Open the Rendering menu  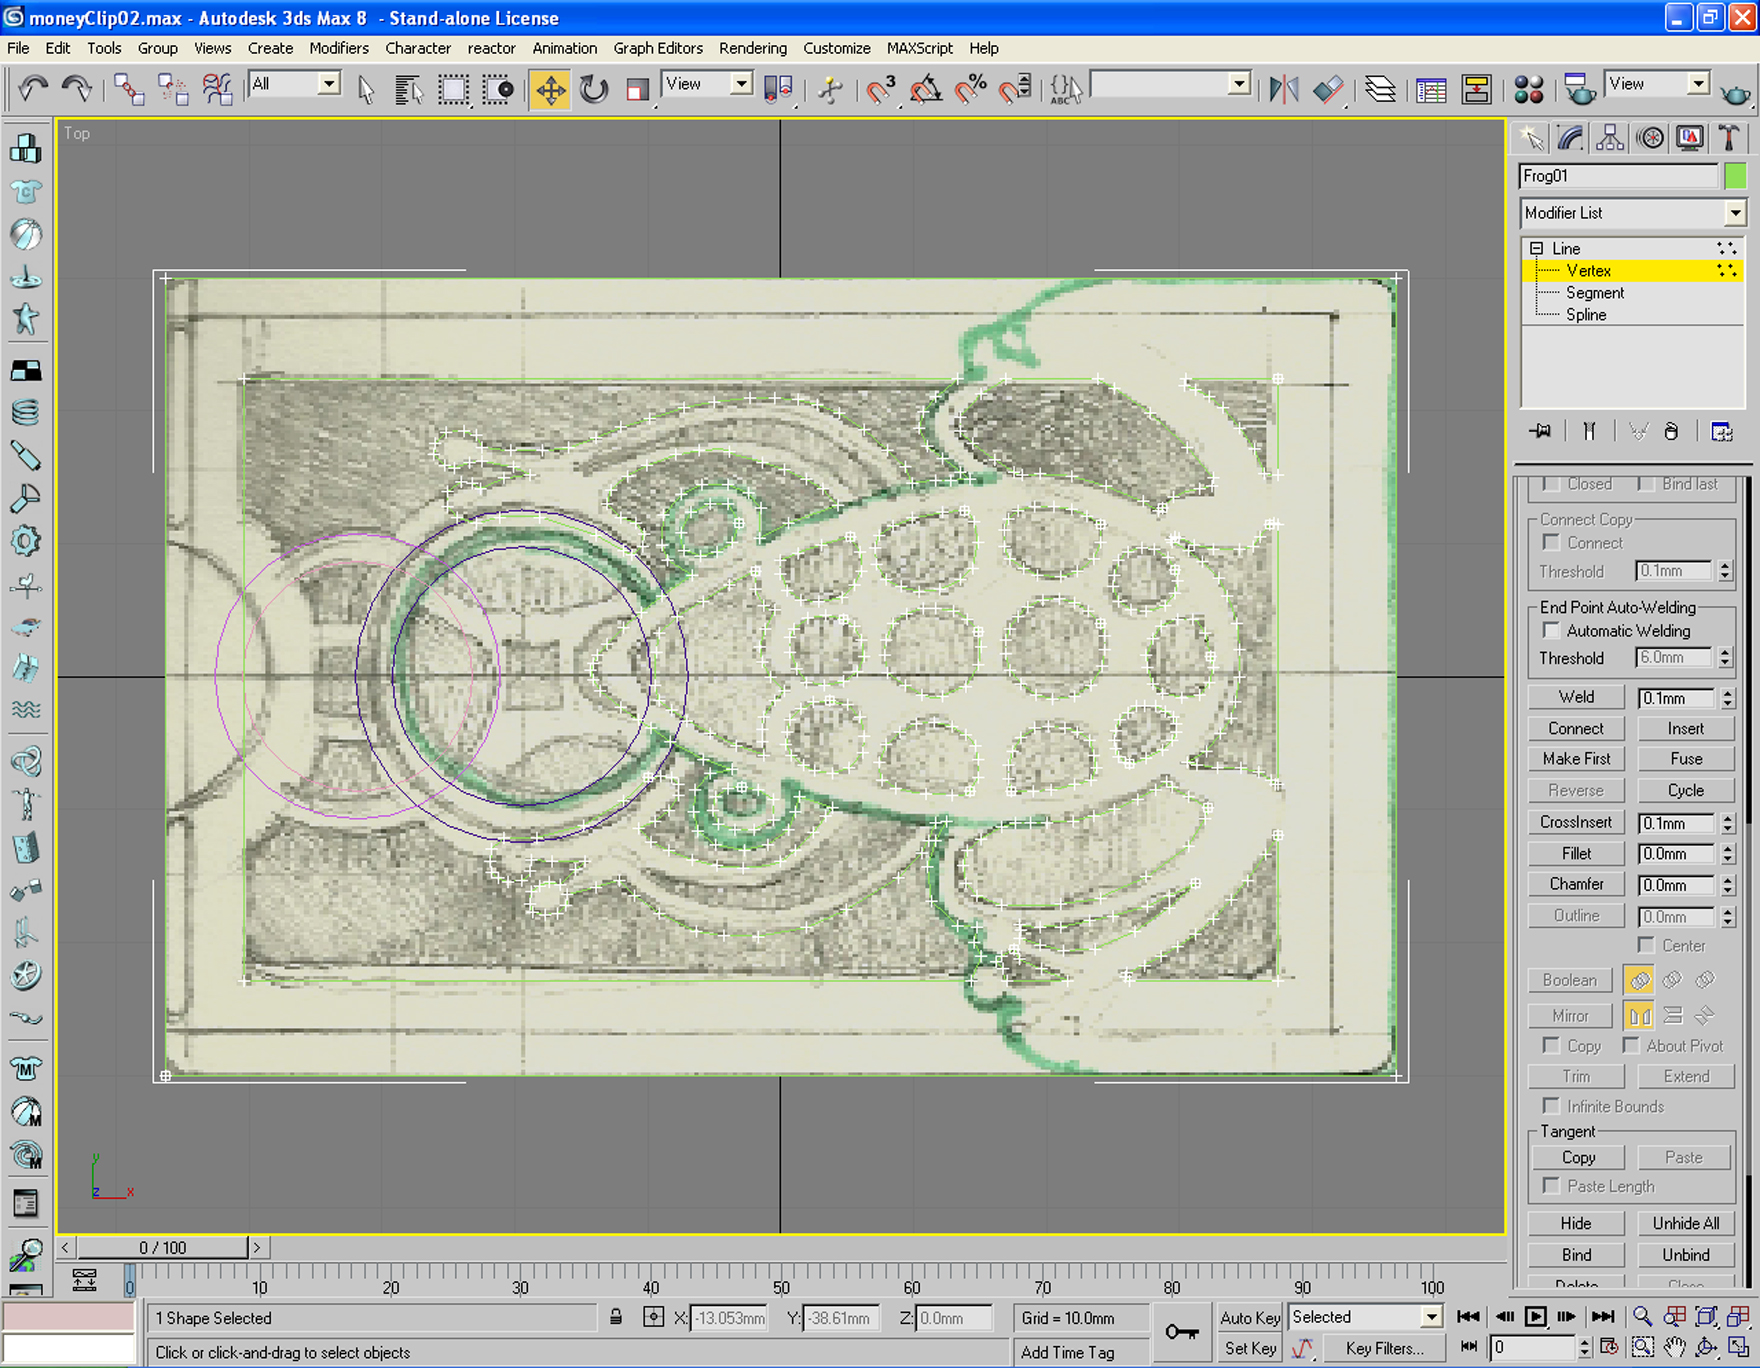coord(752,48)
